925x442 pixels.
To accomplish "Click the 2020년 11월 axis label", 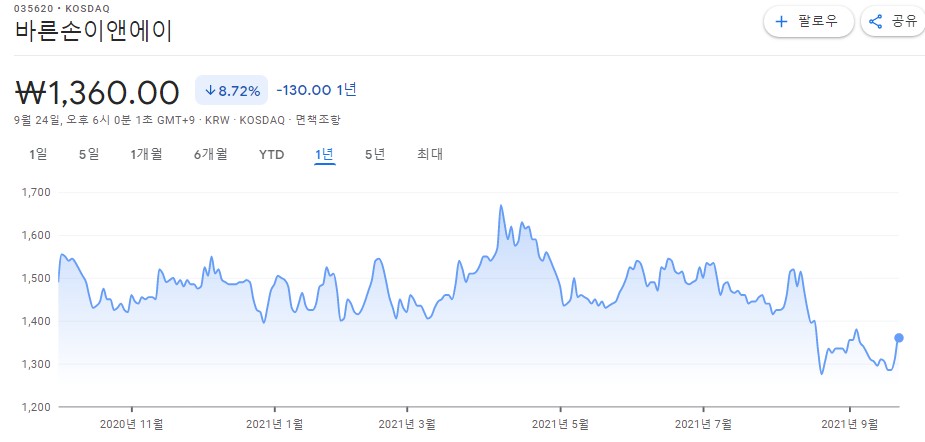I will 132,424.
